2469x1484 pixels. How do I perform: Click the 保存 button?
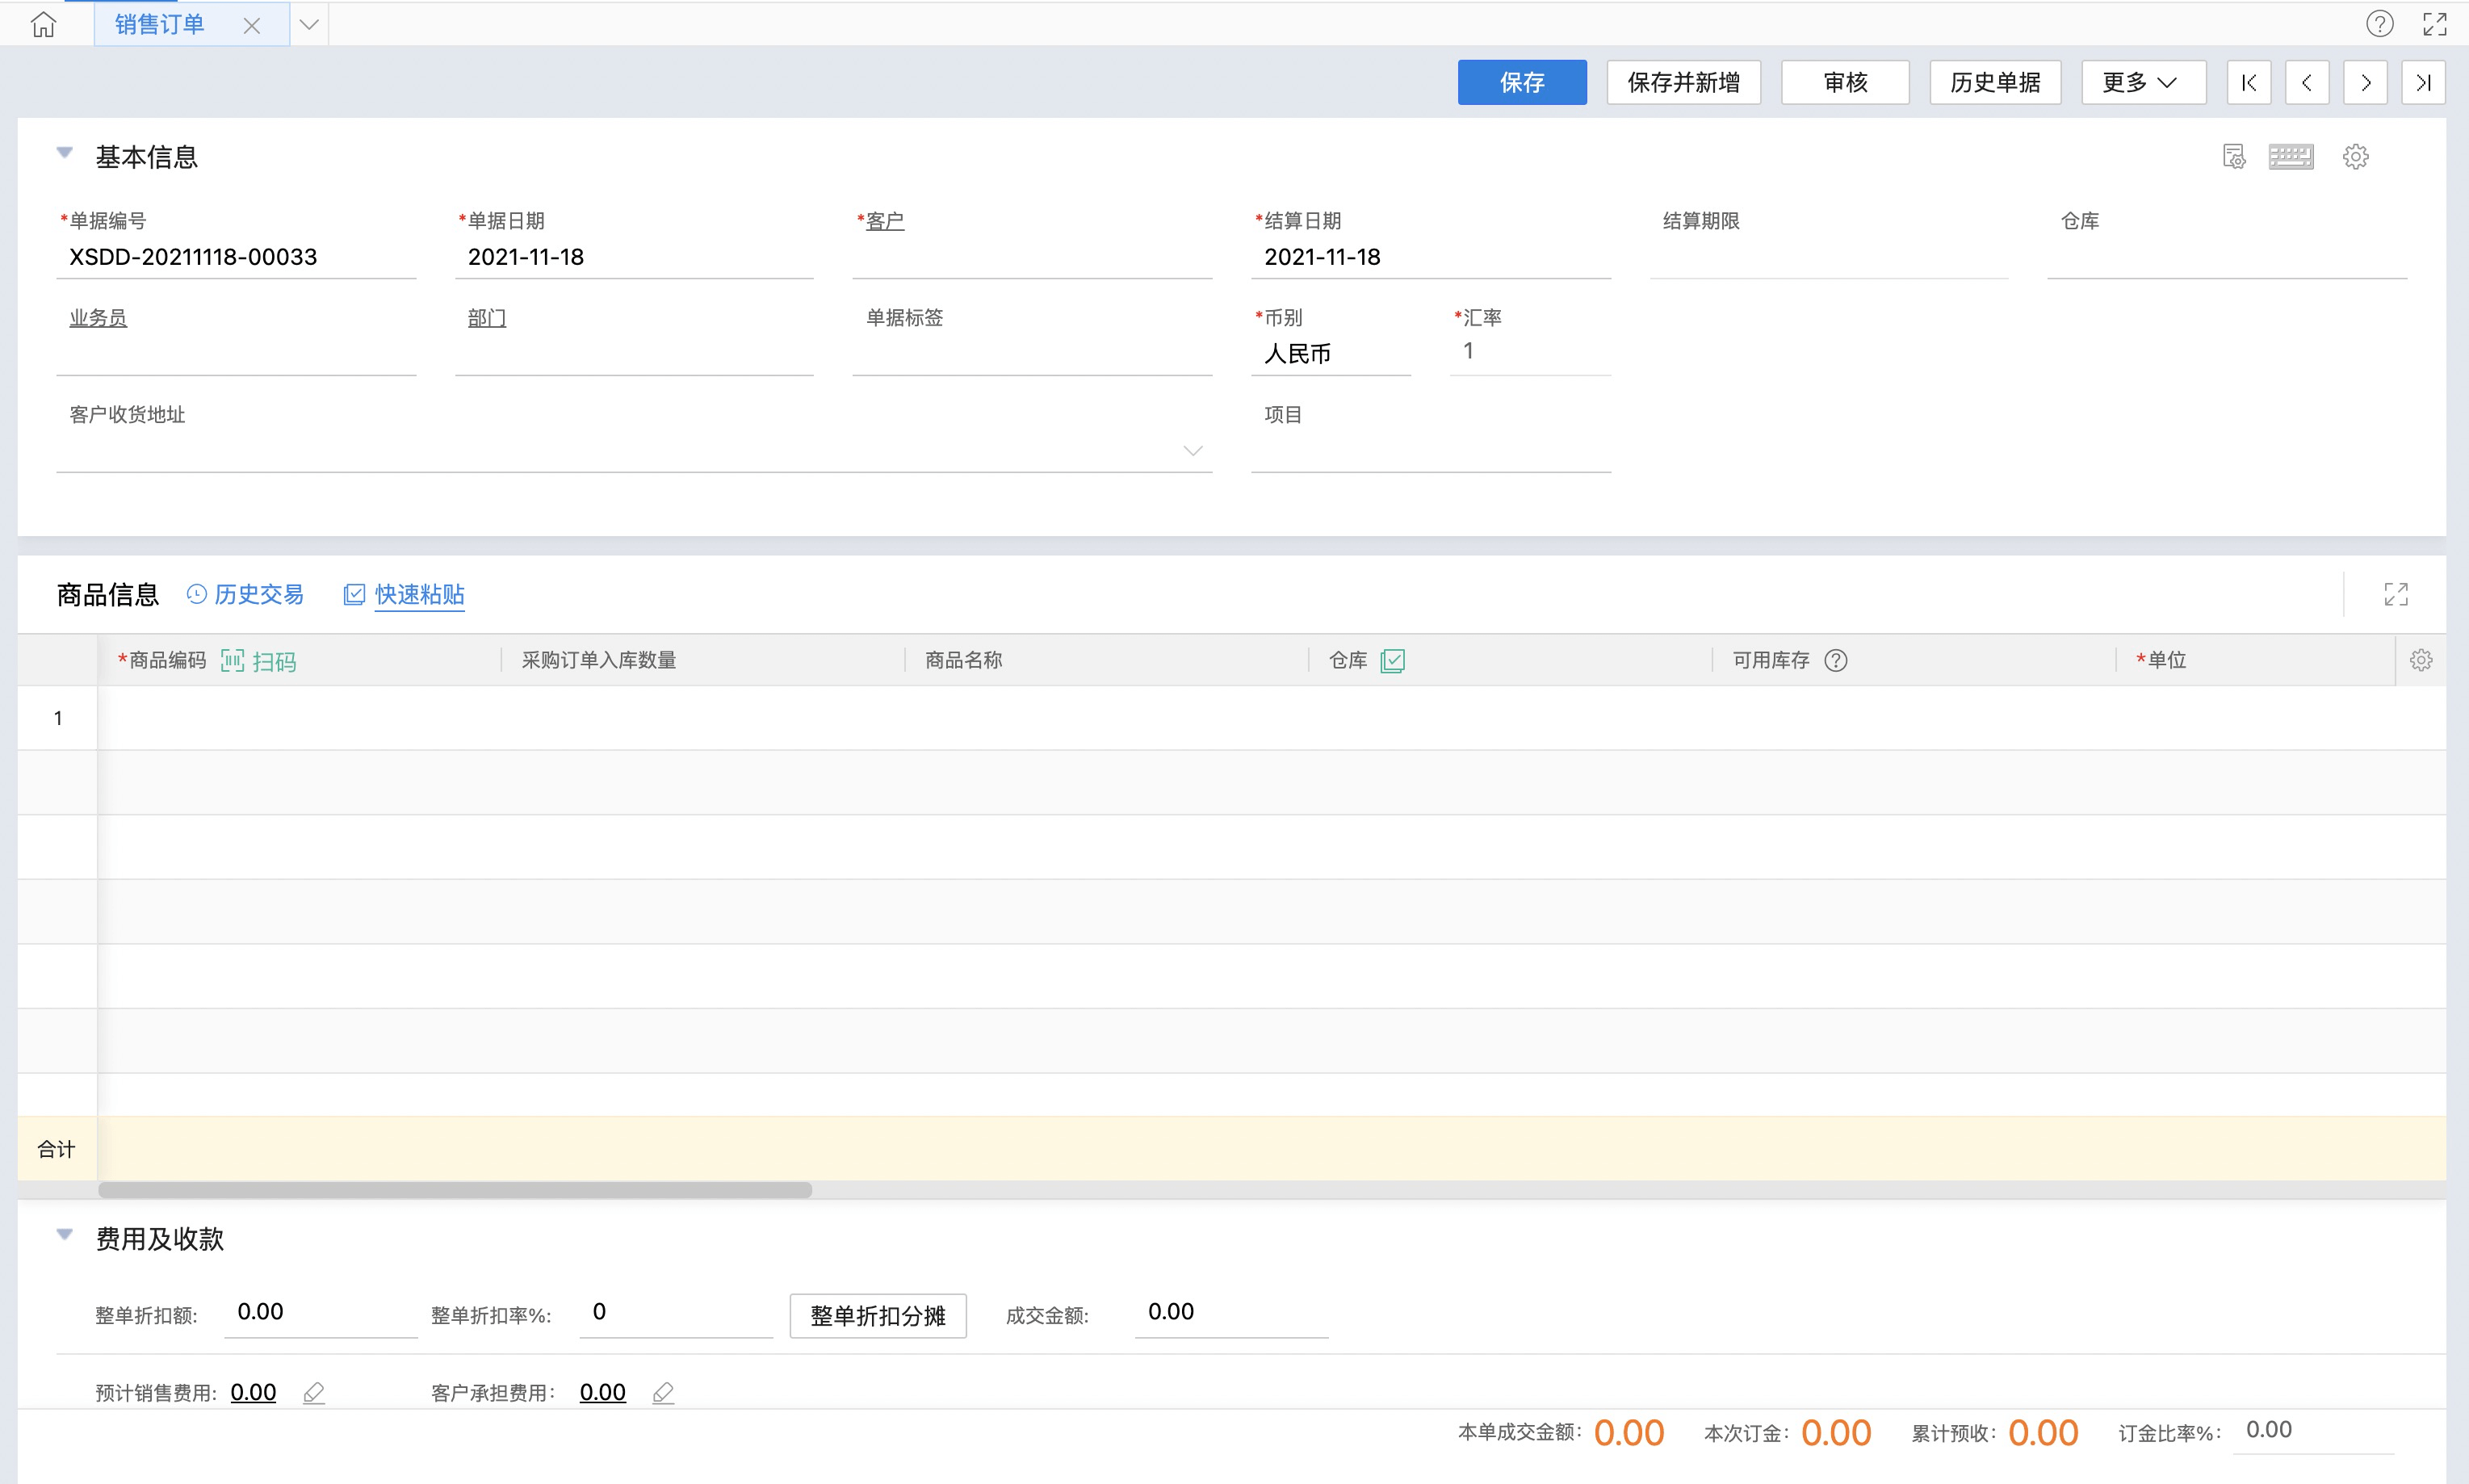[1521, 82]
